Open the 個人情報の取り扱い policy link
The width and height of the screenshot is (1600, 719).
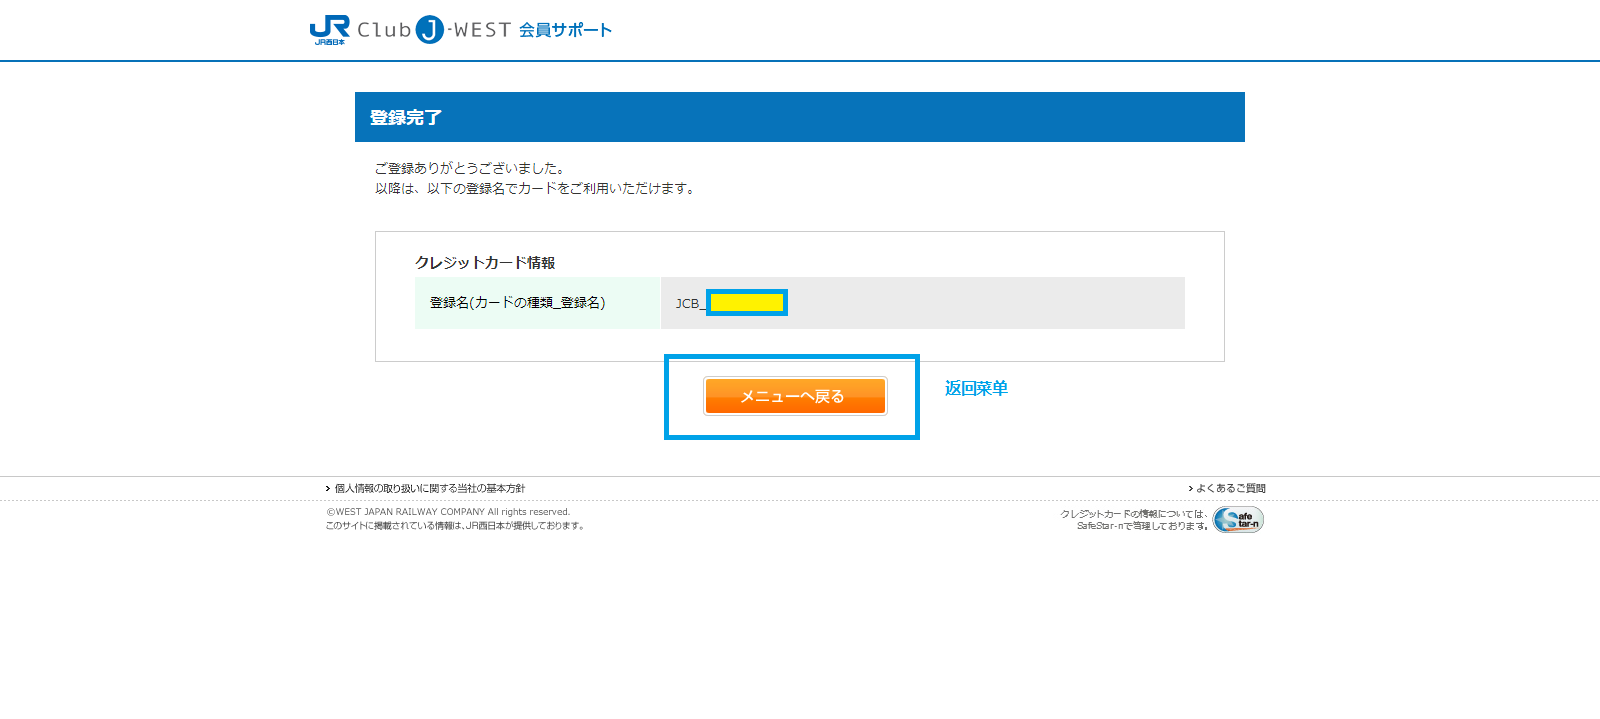(x=429, y=489)
